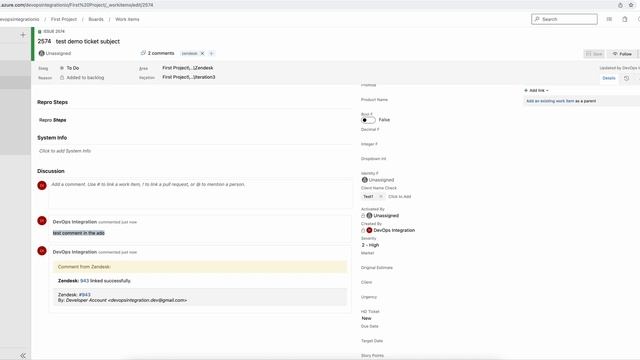Open the Iteration path field
Image resolution: width=640 pixels, height=360 pixels.
tap(189, 77)
